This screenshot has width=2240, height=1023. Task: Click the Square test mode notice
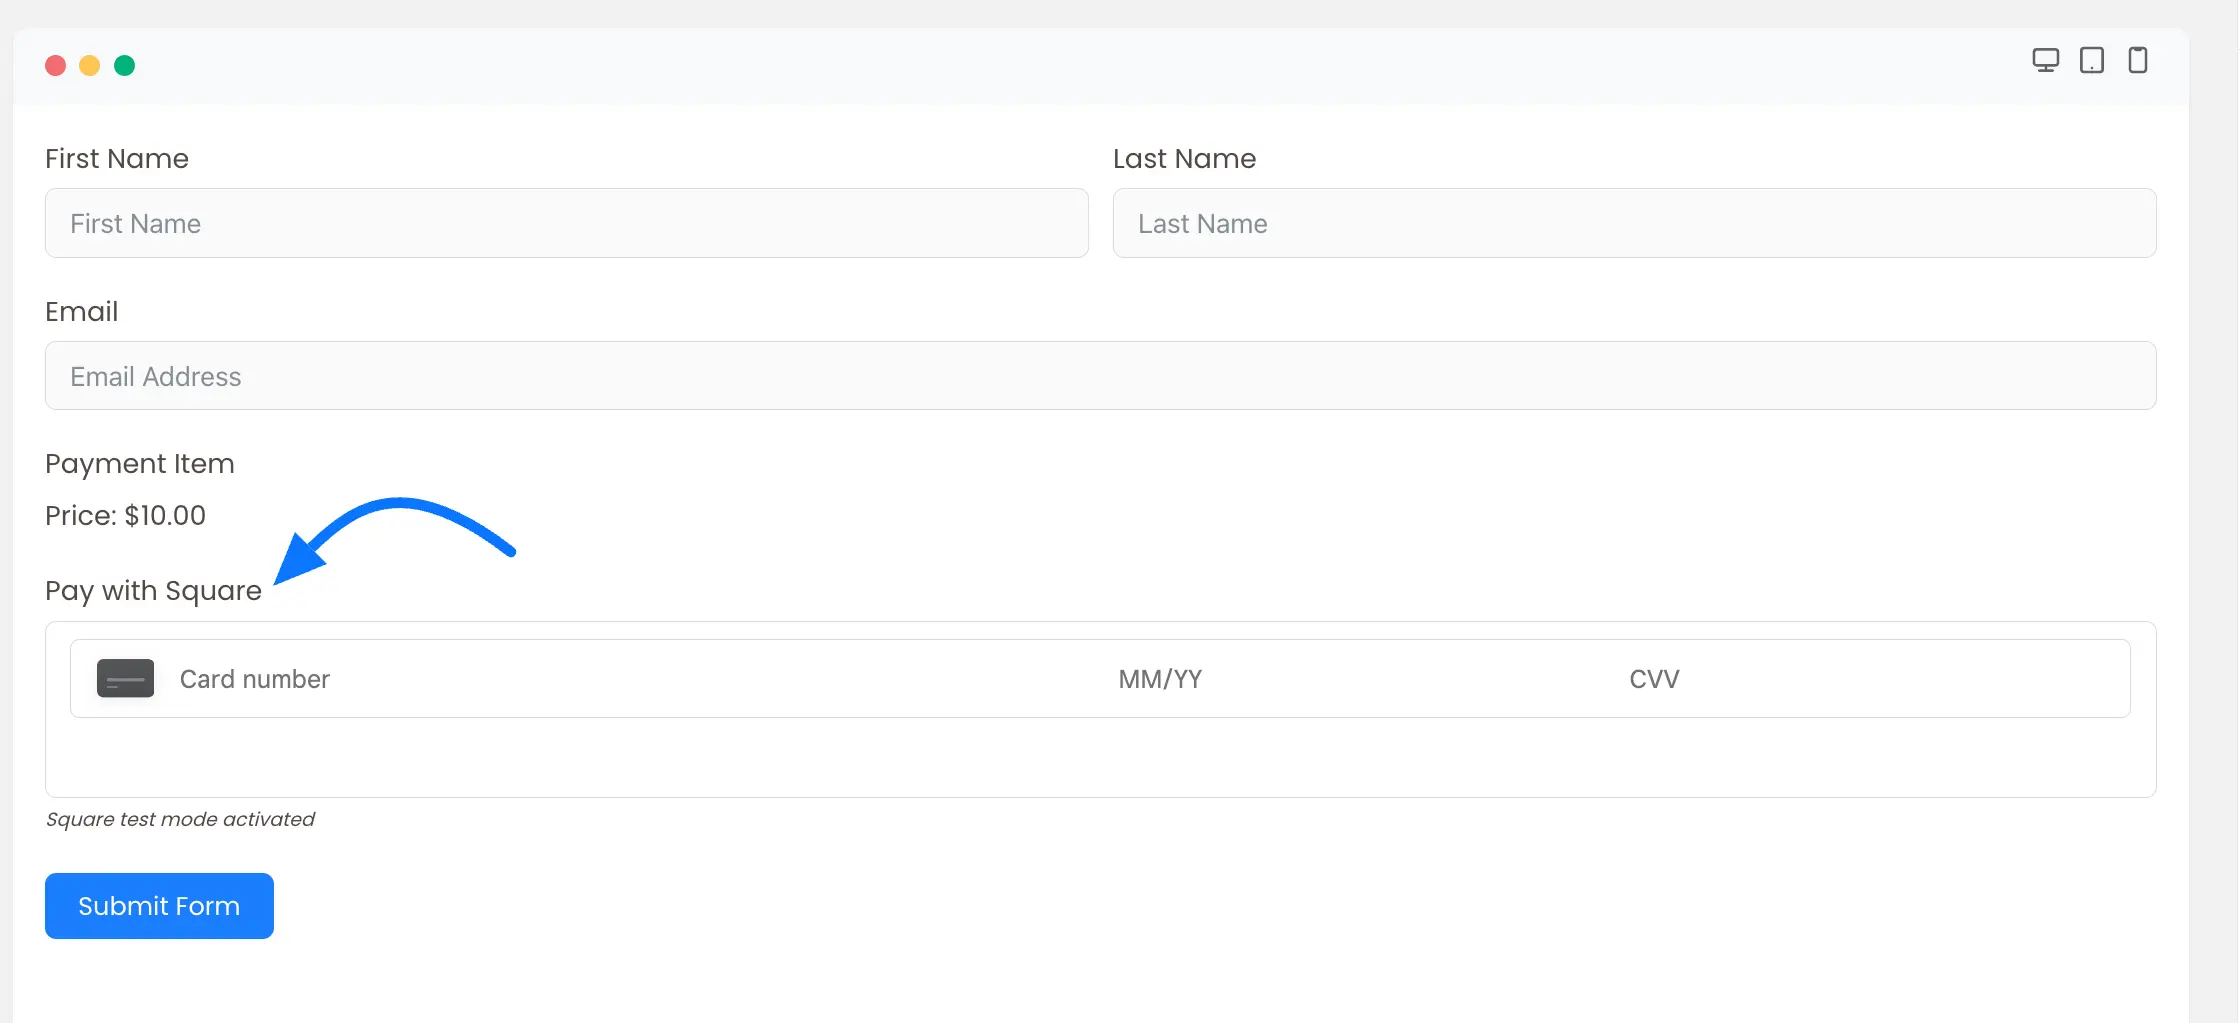point(180,819)
